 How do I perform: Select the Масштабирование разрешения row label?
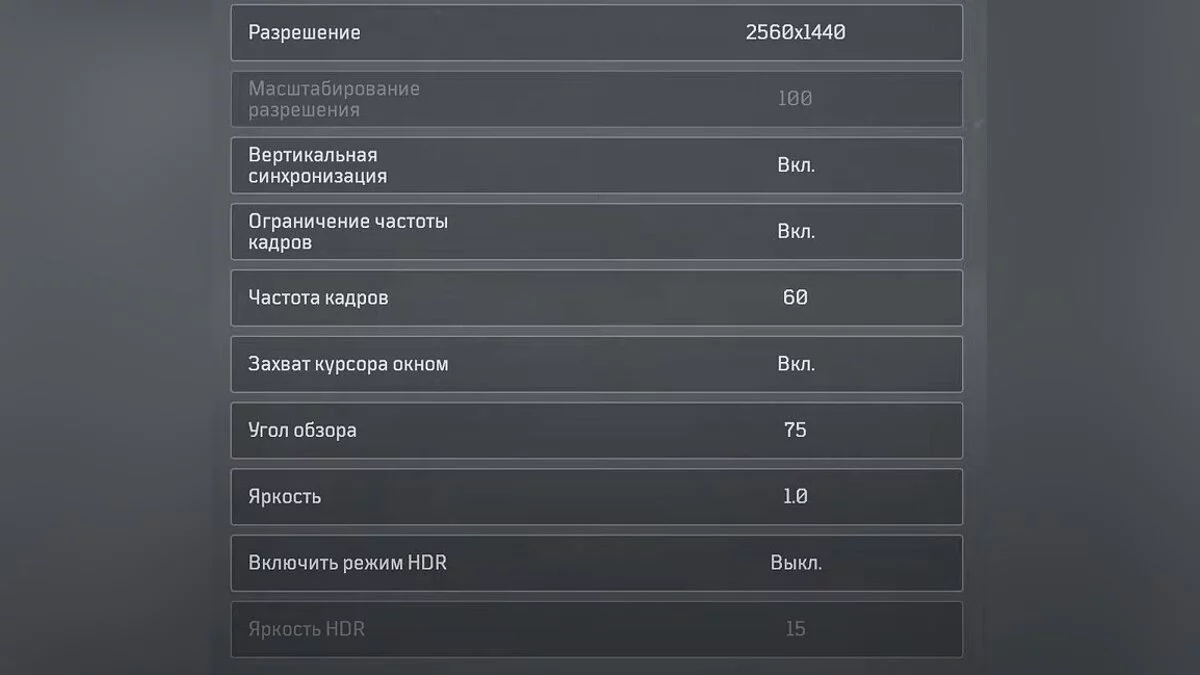[334, 99]
